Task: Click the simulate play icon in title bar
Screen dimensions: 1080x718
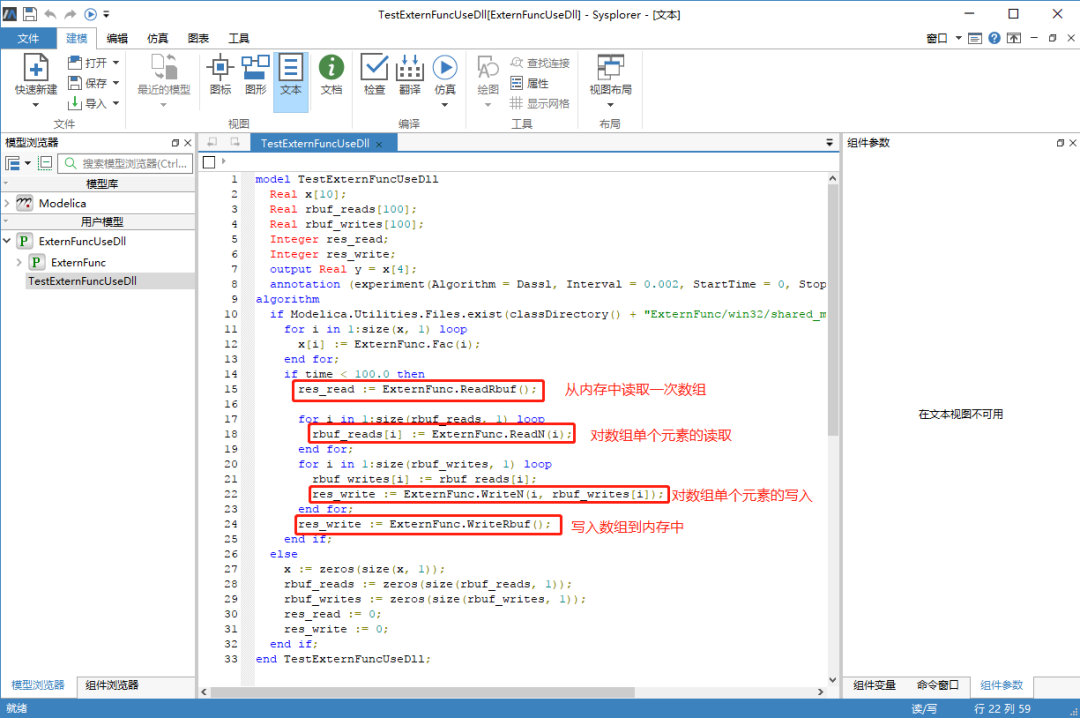Action: pos(90,14)
